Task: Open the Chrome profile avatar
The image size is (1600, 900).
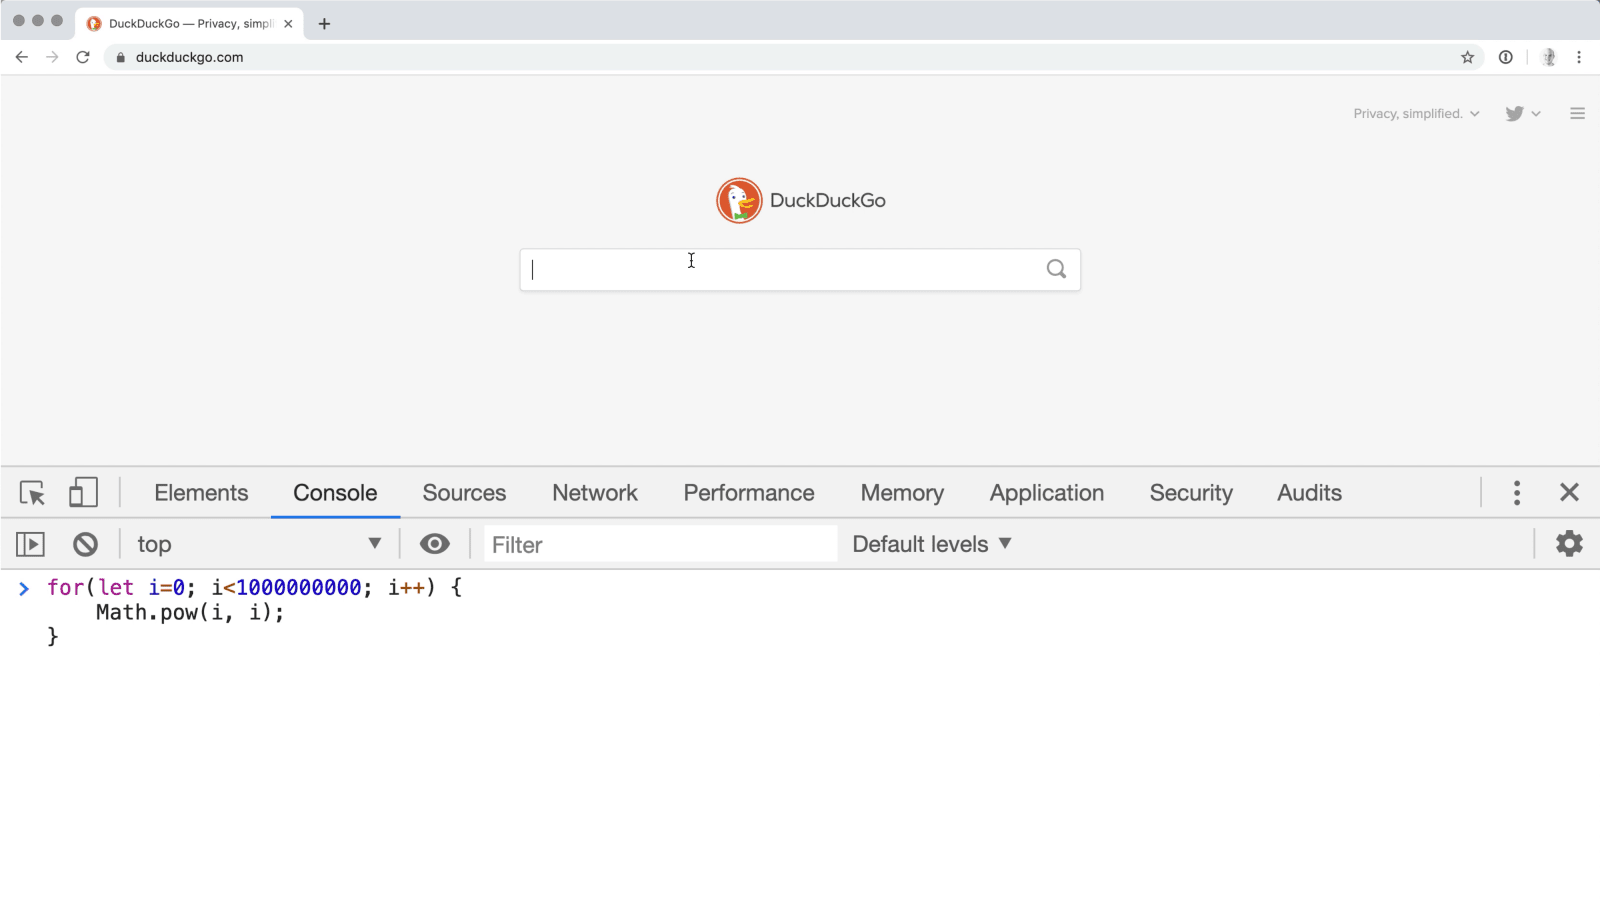Action: coord(1549,57)
